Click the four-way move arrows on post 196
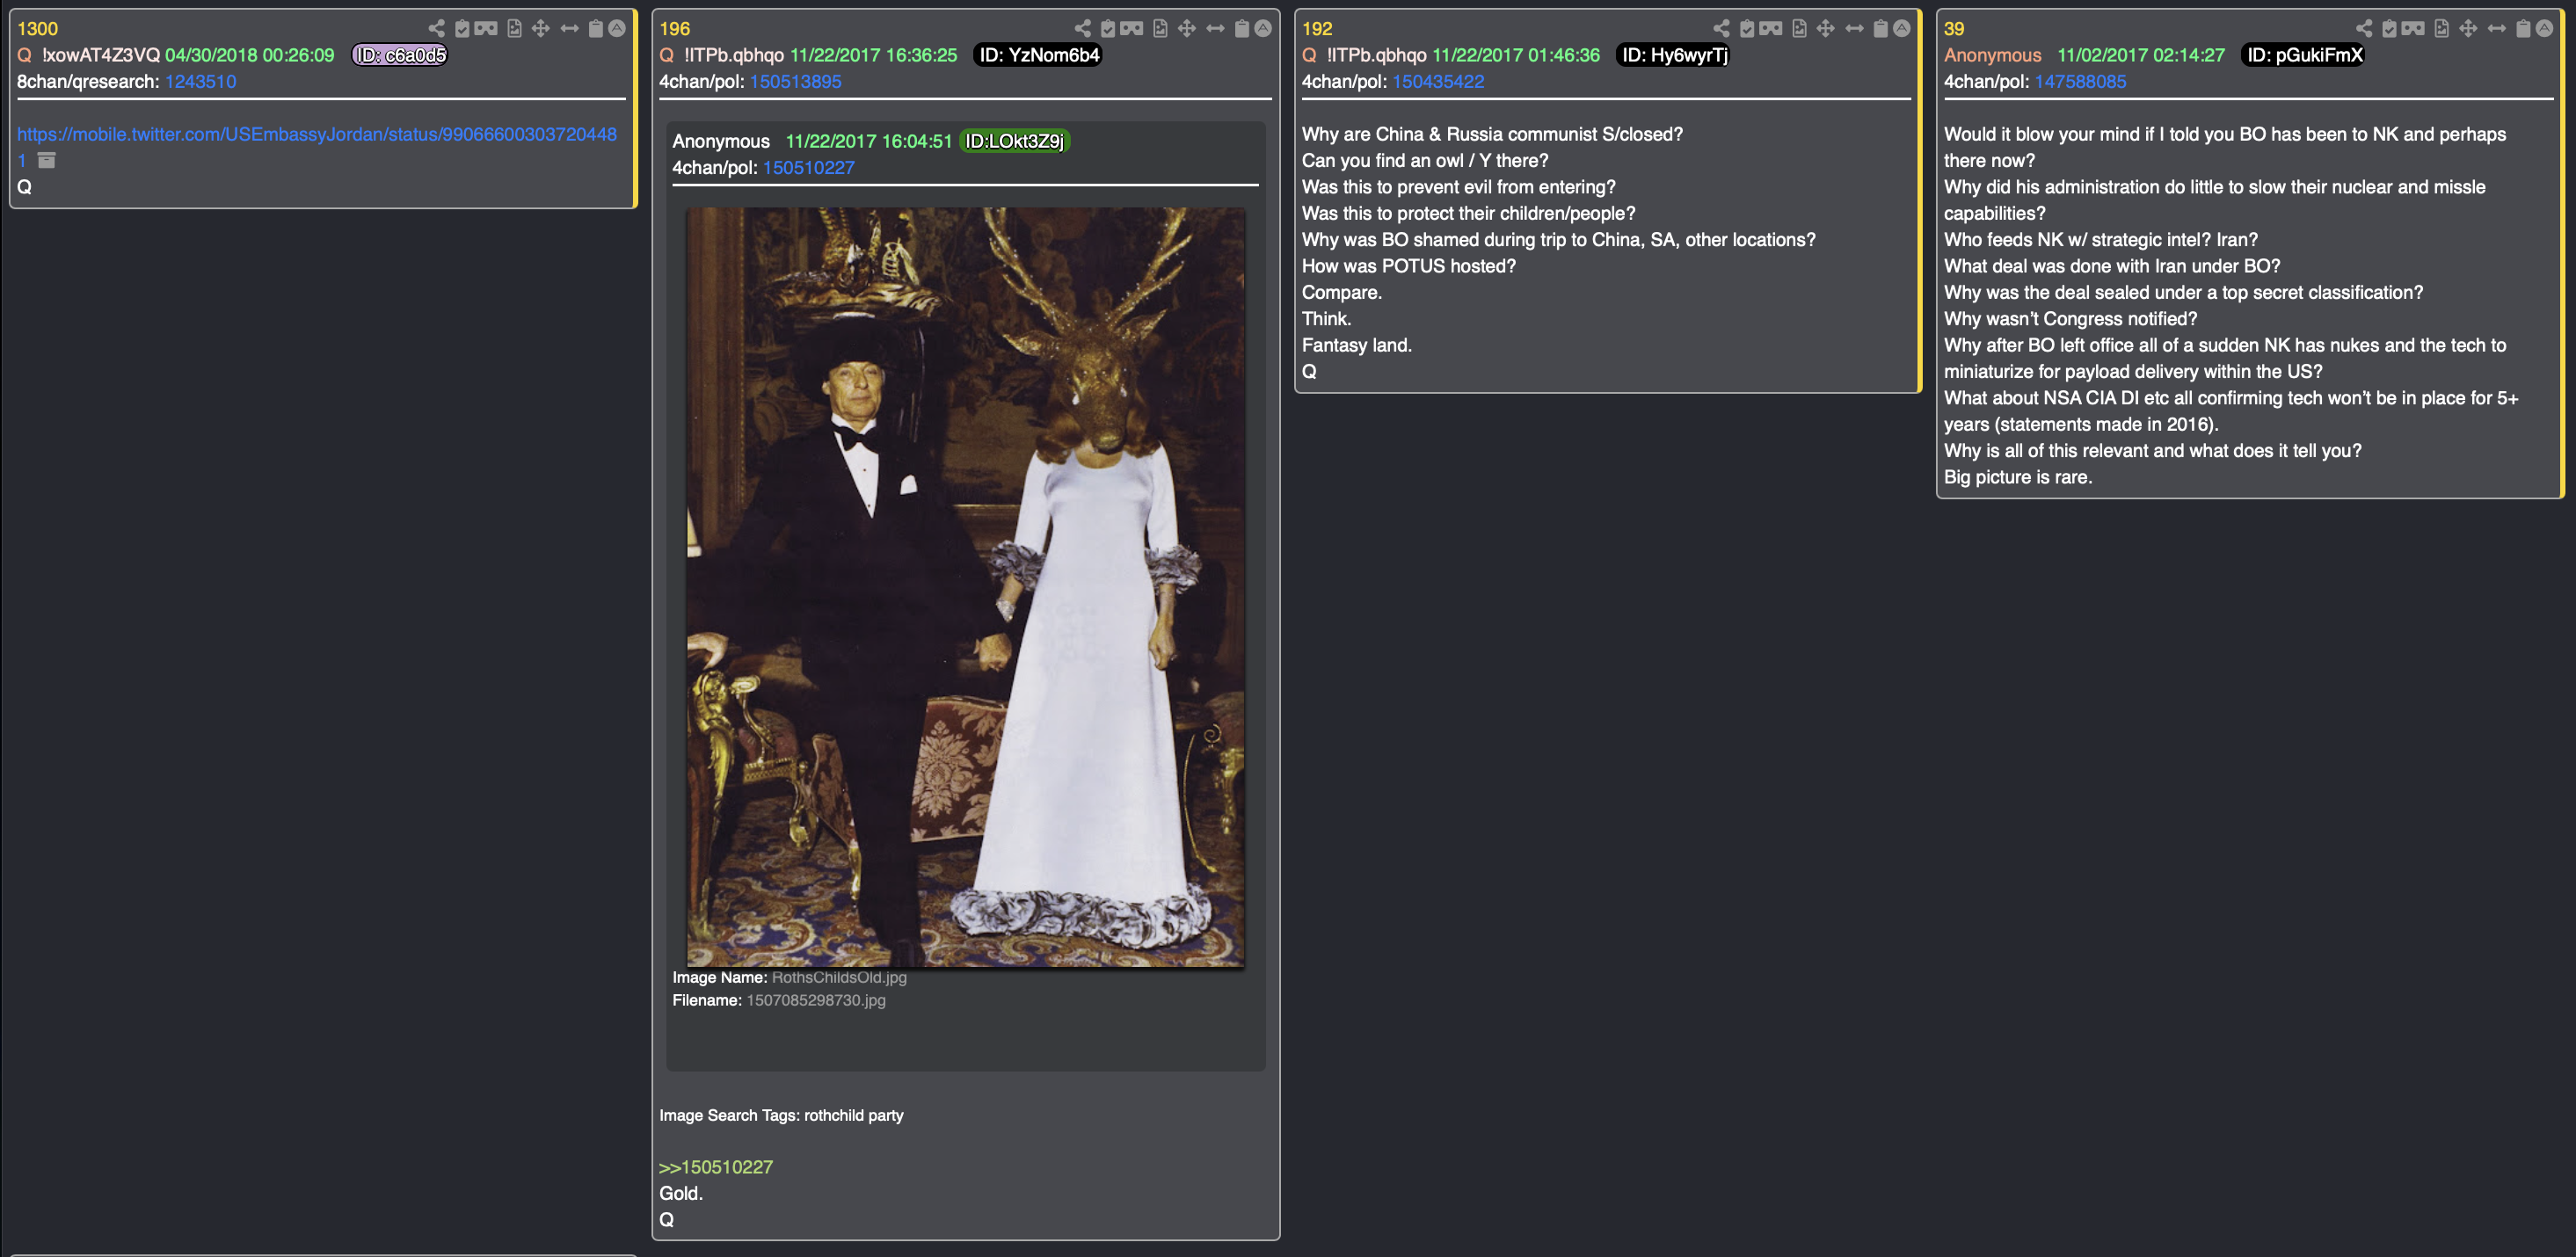The width and height of the screenshot is (2576, 1257). [x=1187, y=28]
